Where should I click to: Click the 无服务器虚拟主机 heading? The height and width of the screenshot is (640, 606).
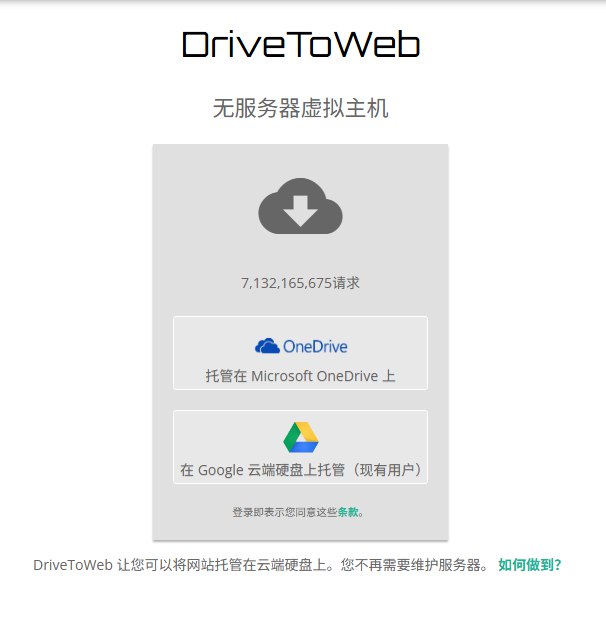[x=301, y=109]
